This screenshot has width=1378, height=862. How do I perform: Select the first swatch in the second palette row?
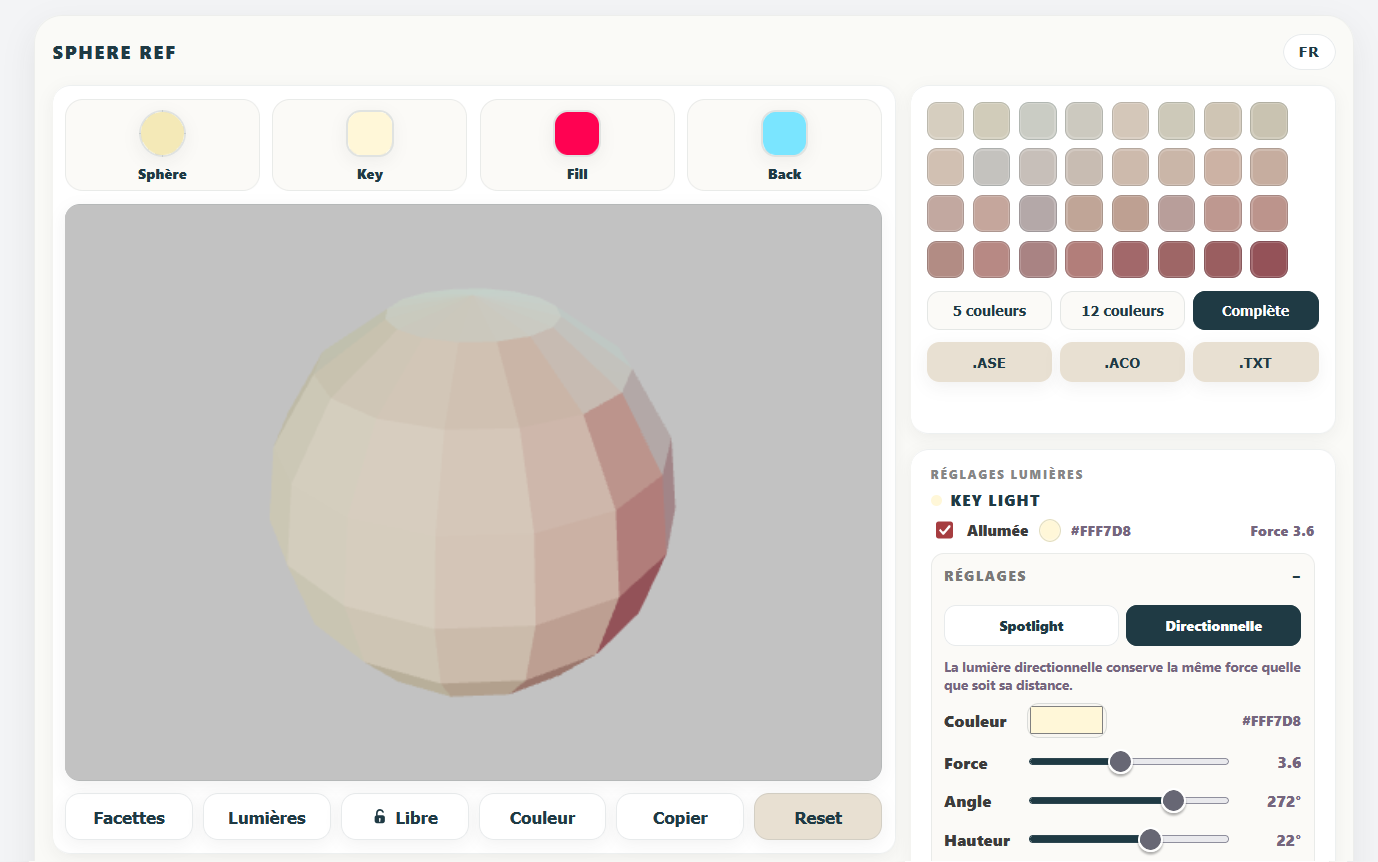[x=945, y=167]
